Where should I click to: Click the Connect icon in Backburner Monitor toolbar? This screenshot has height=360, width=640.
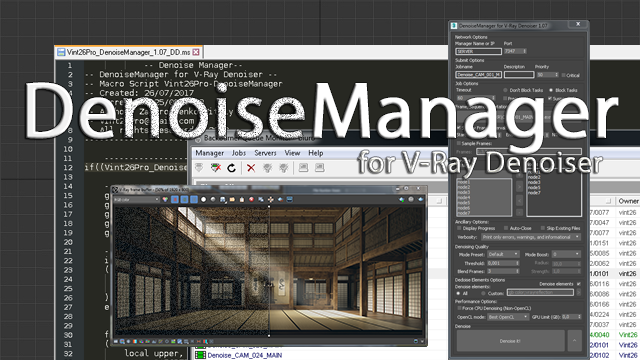point(199,168)
